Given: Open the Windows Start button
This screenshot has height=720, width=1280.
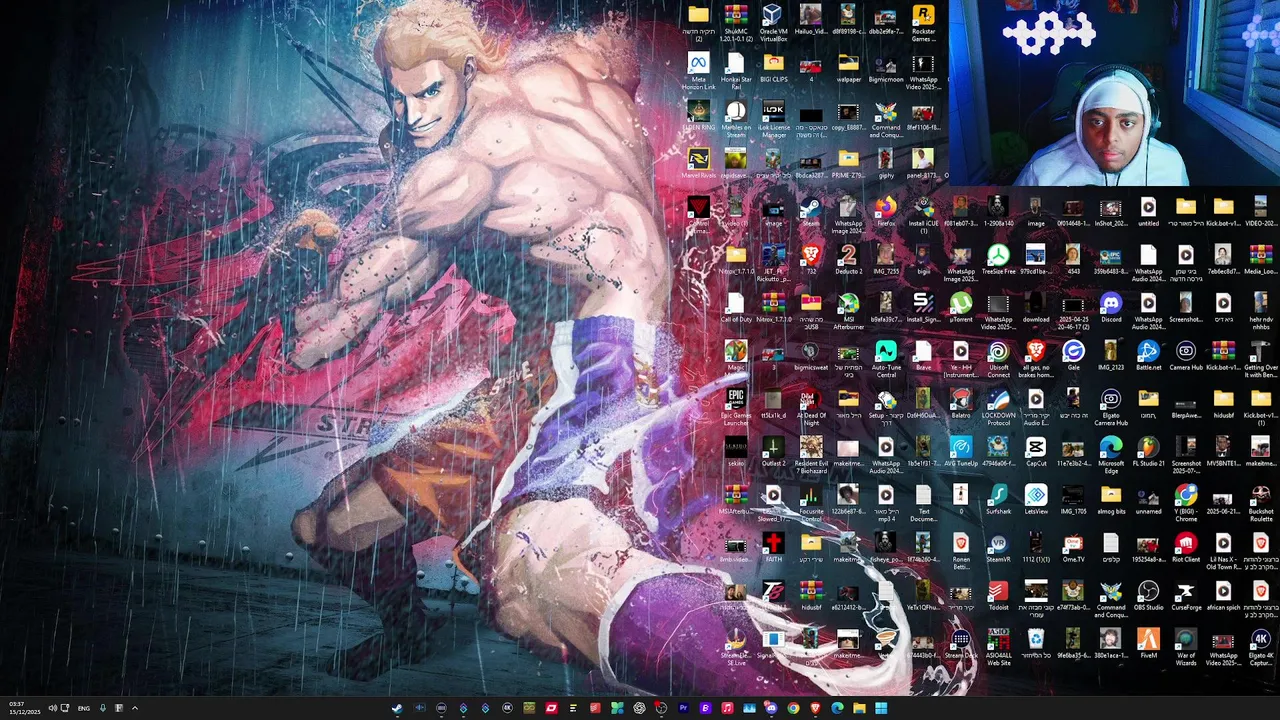Looking at the screenshot, I should coord(881,708).
